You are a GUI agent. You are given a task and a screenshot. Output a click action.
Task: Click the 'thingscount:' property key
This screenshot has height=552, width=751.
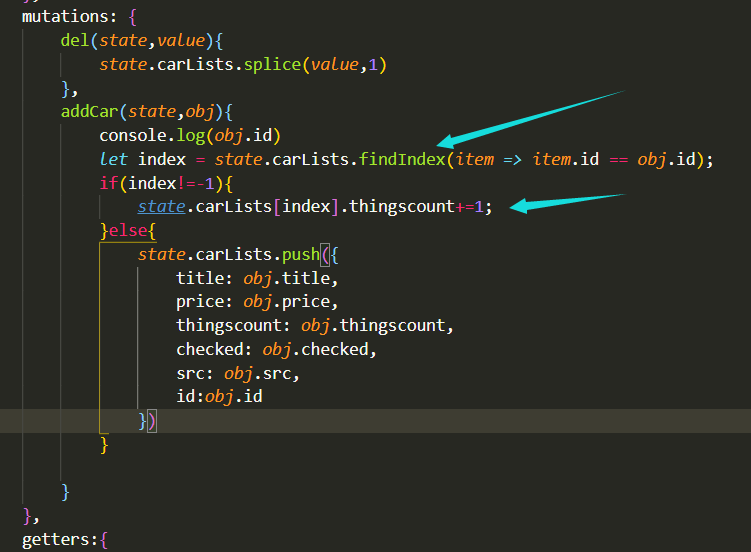click(233, 326)
